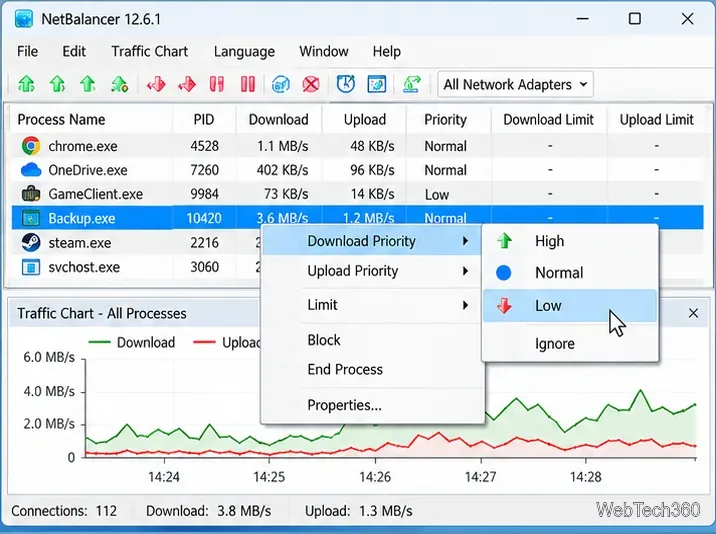This screenshot has width=716, height=534.
Task: Click the Chrome icon in the process list
Action: (x=31, y=146)
